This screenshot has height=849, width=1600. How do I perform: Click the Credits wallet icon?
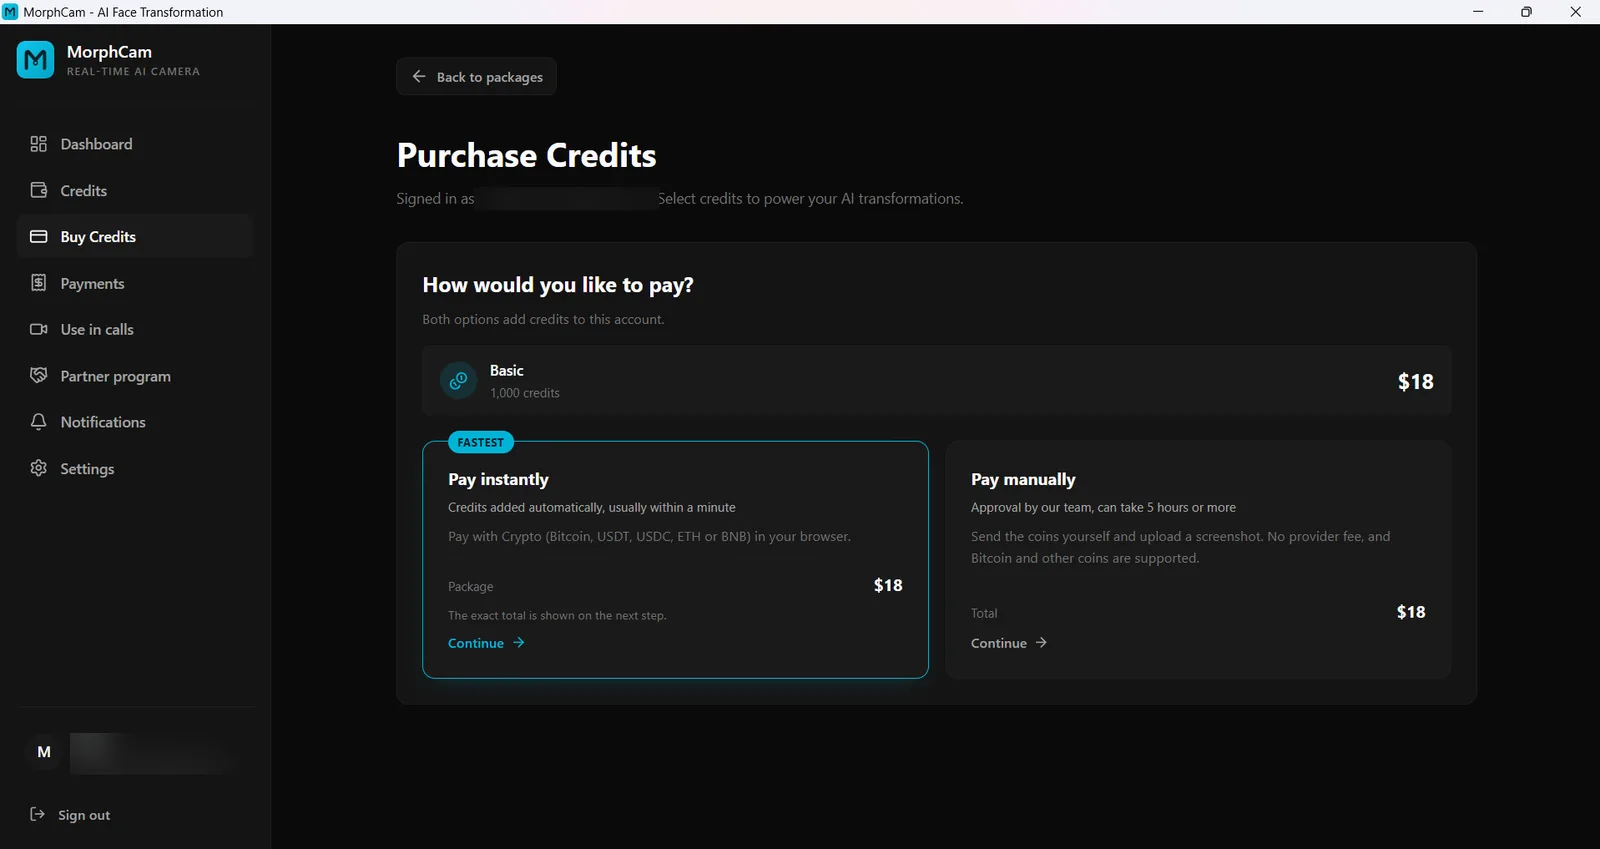point(39,190)
